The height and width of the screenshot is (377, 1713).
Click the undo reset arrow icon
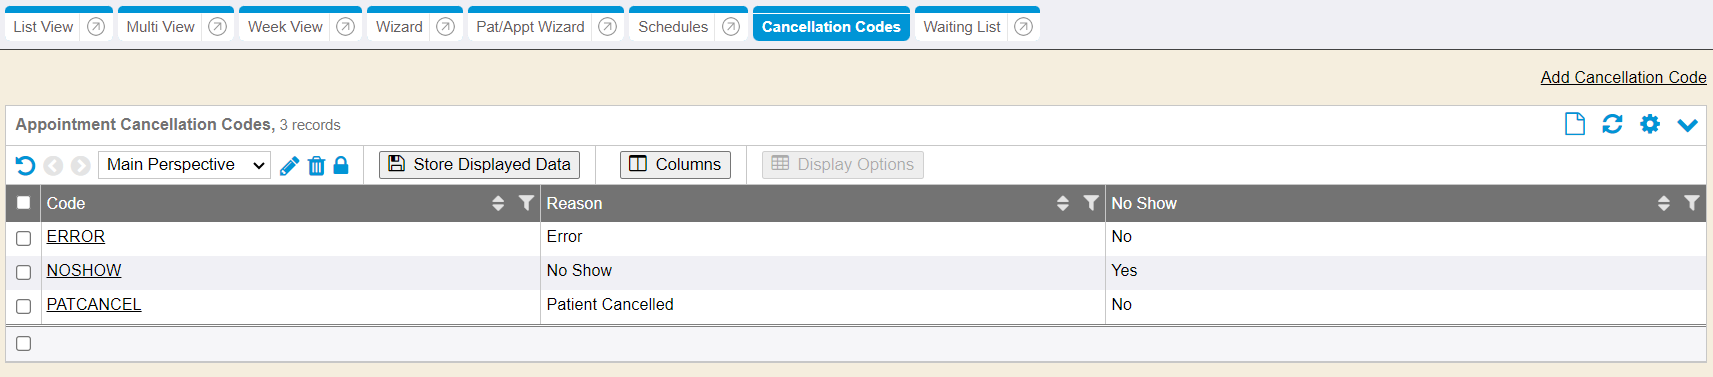coord(26,165)
